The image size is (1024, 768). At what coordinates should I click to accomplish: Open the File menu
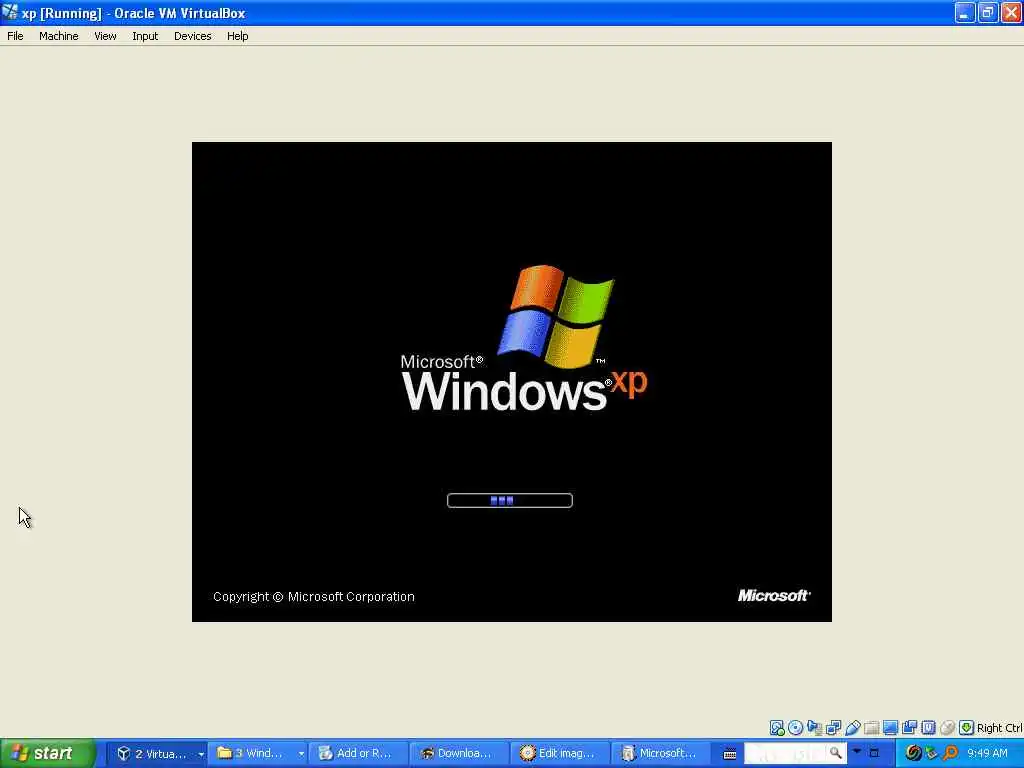click(15, 36)
